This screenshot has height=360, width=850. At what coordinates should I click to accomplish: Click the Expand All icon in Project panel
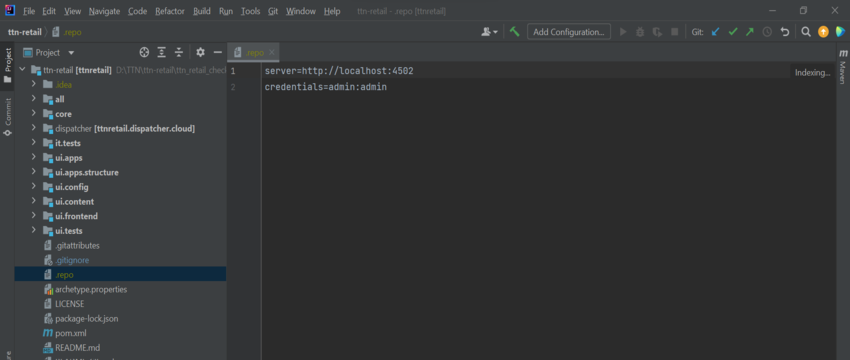point(162,53)
